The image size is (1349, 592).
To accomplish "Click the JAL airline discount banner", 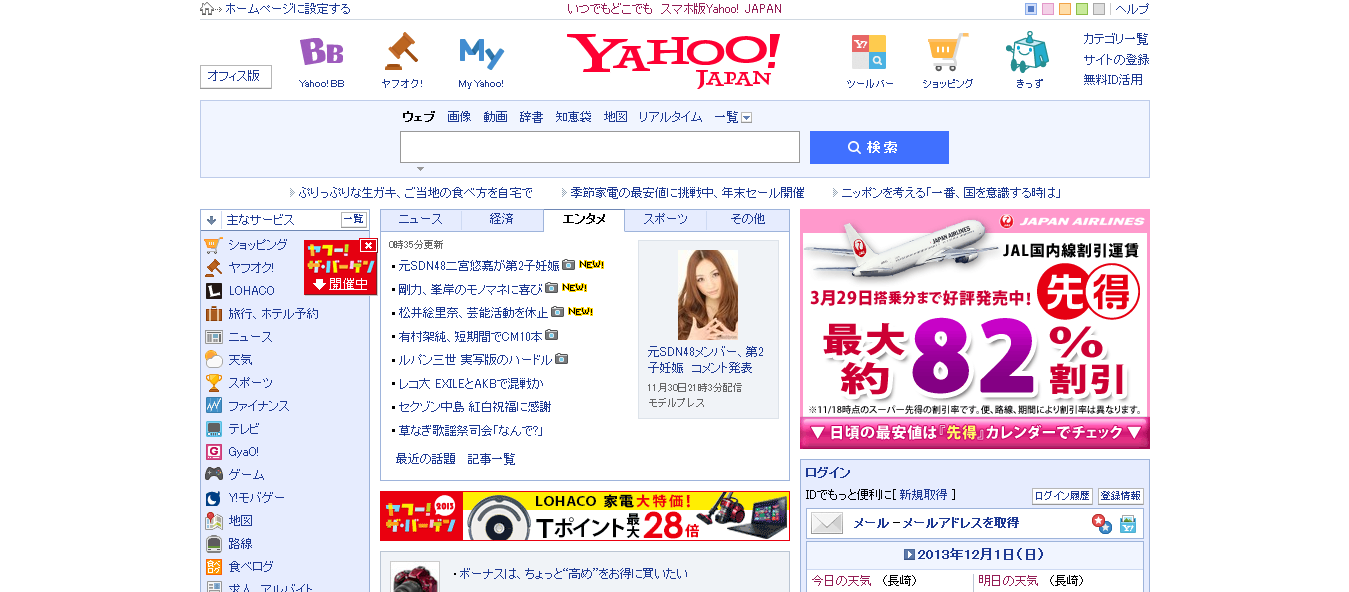I will (x=975, y=329).
